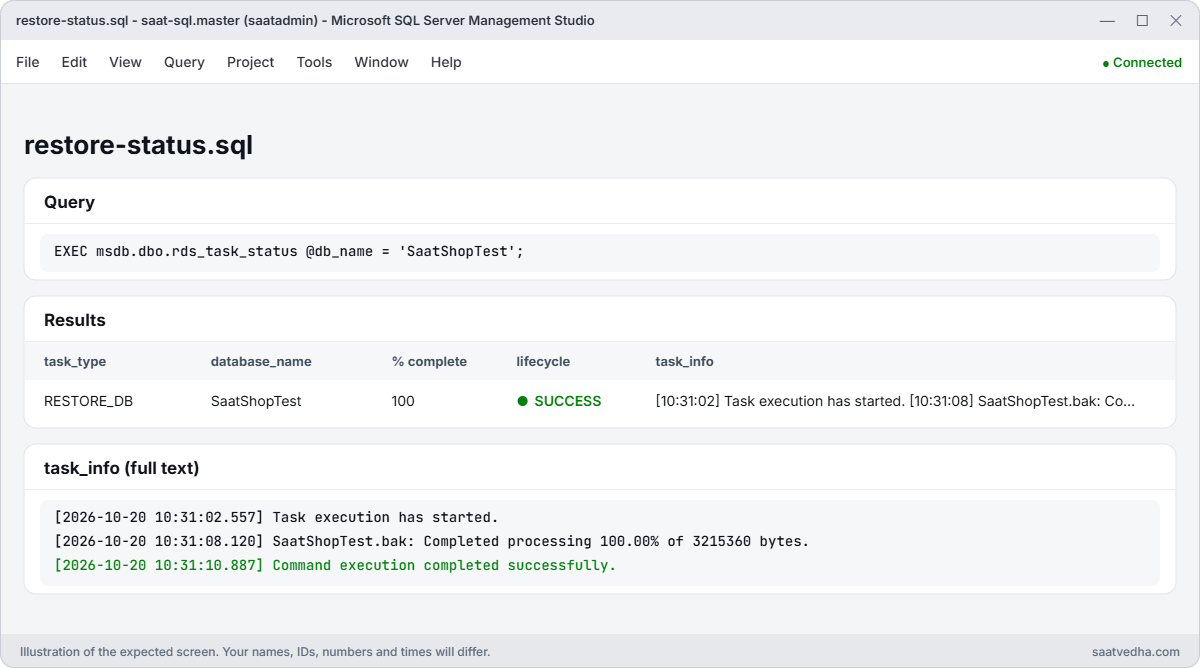The image size is (1200, 668).
Task: Minimize the Management Studio window
Action: click(x=1107, y=20)
